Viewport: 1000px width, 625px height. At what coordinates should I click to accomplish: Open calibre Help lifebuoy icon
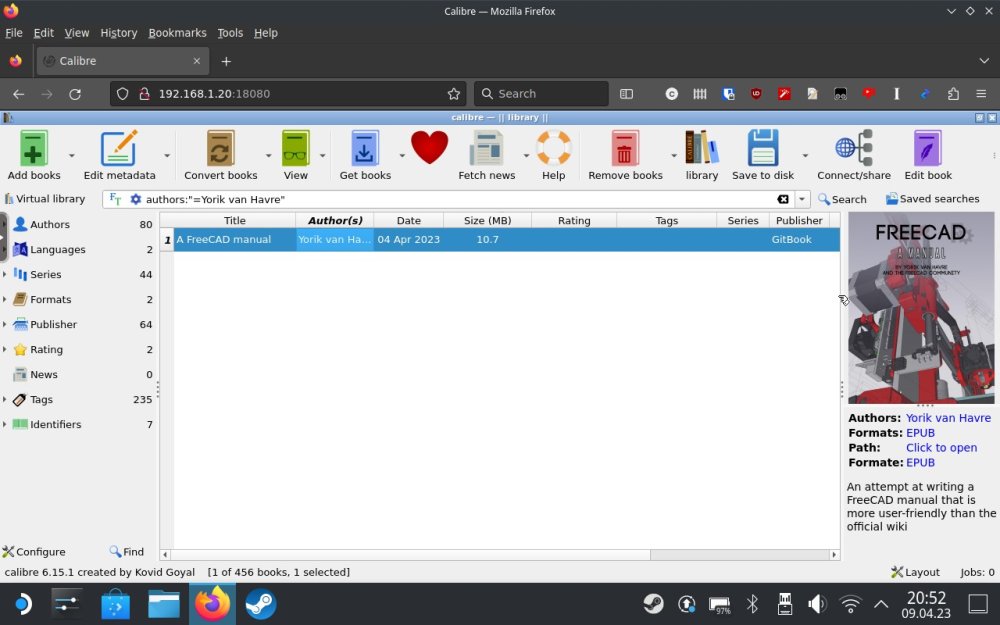(553, 149)
